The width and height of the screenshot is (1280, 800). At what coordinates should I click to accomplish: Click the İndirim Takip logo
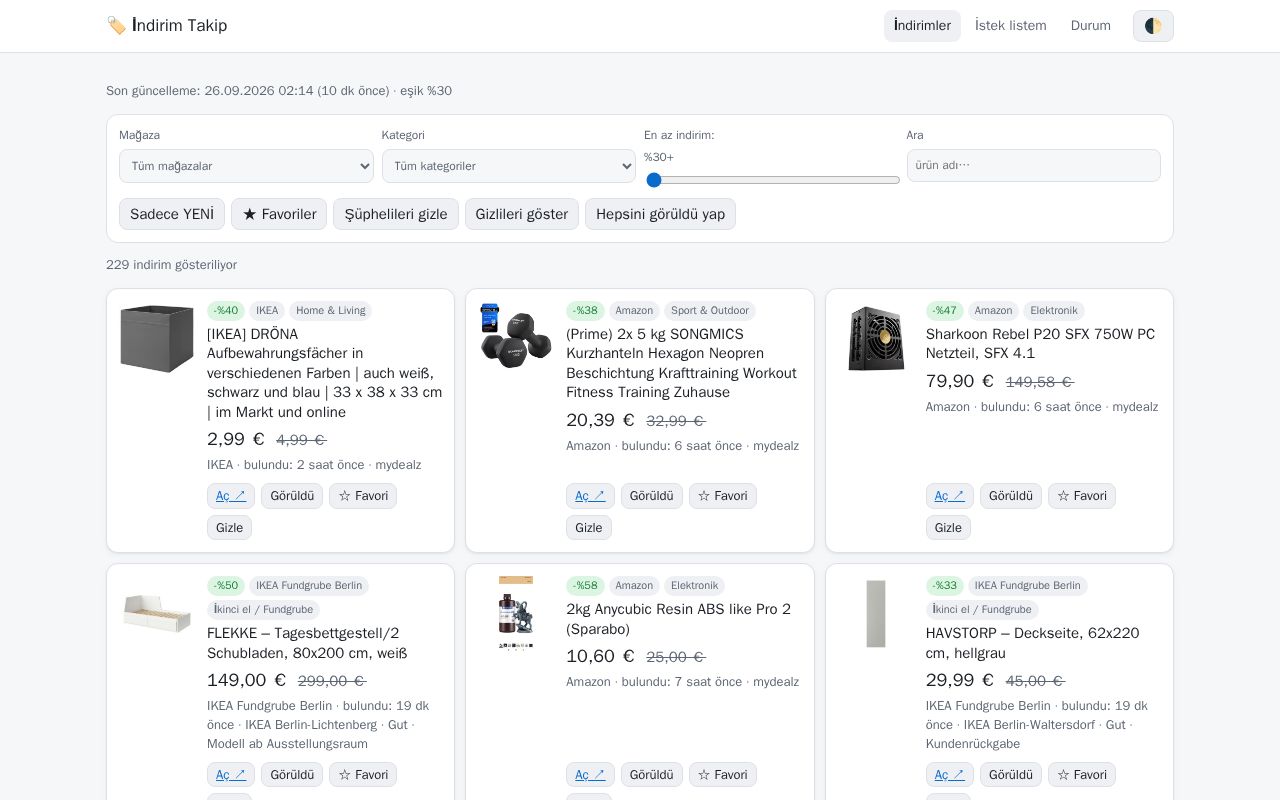pyautogui.click(x=167, y=26)
